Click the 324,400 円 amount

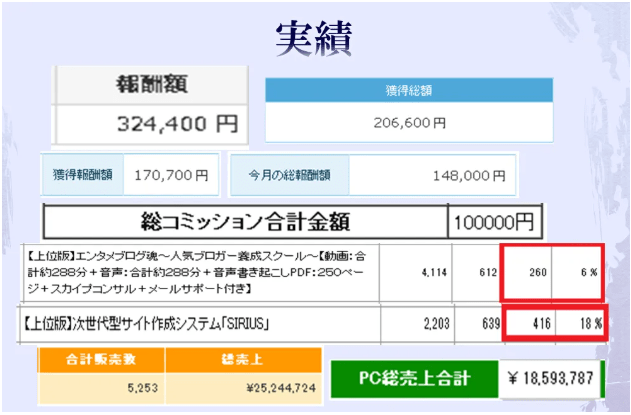click(x=177, y=123)
